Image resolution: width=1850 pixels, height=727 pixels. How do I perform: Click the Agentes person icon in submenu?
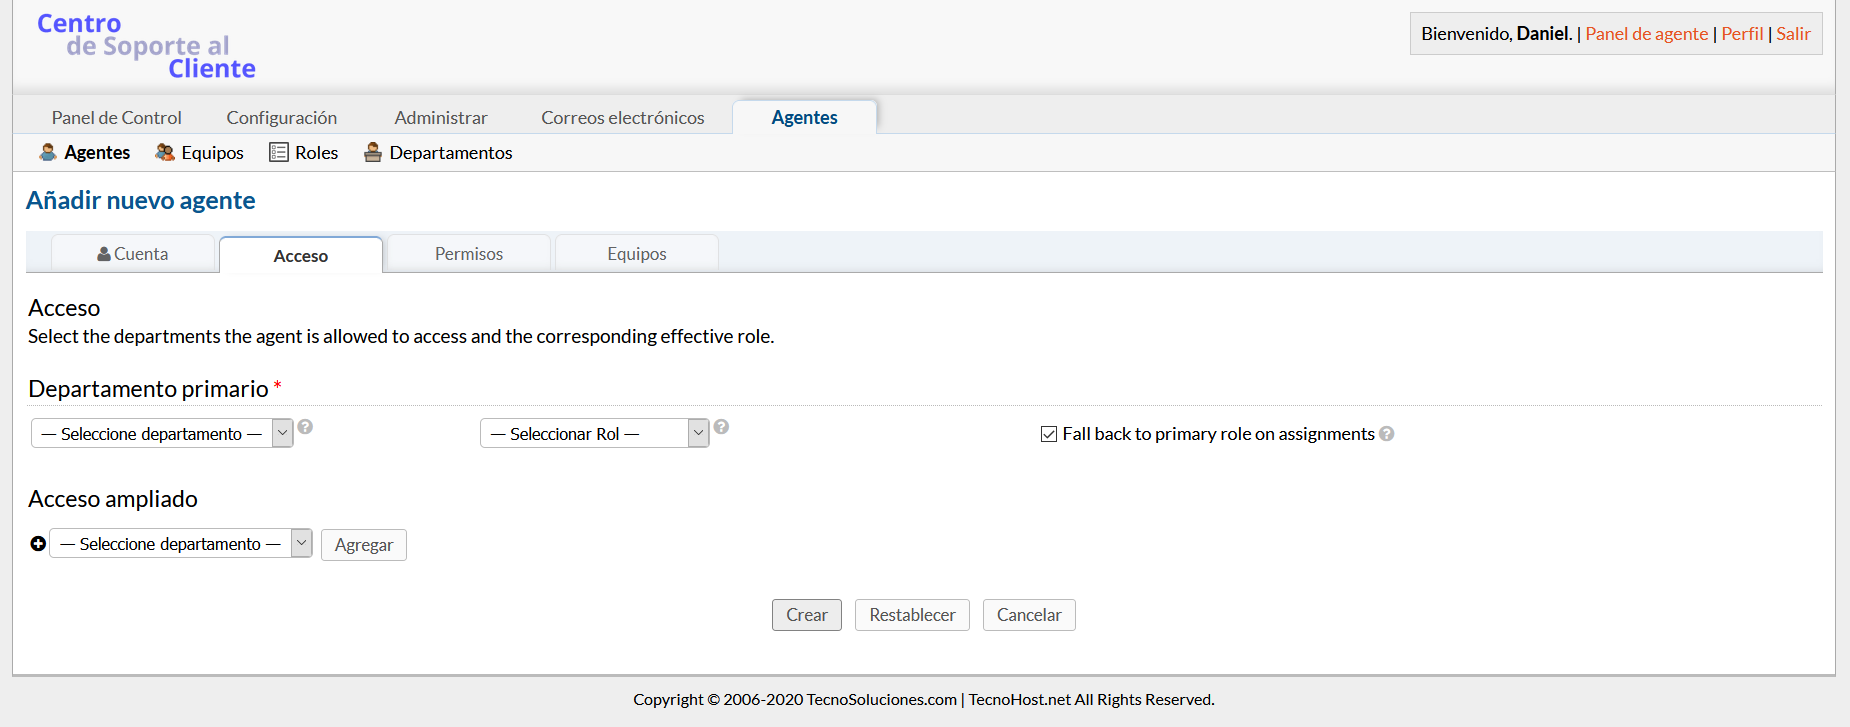point(47,152)
